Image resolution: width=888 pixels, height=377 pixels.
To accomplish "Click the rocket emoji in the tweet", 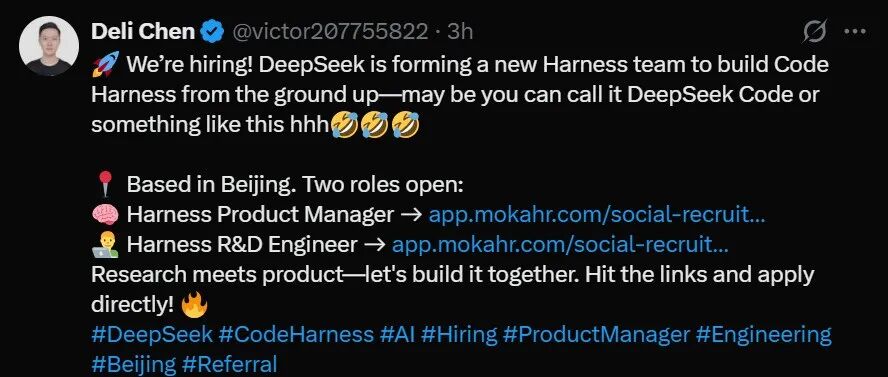I will click(105, 64).
